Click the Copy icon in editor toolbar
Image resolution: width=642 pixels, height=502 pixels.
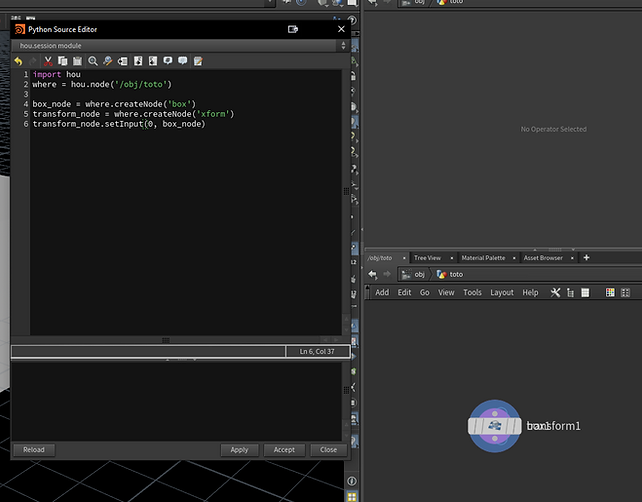click(x=63, y=61)
